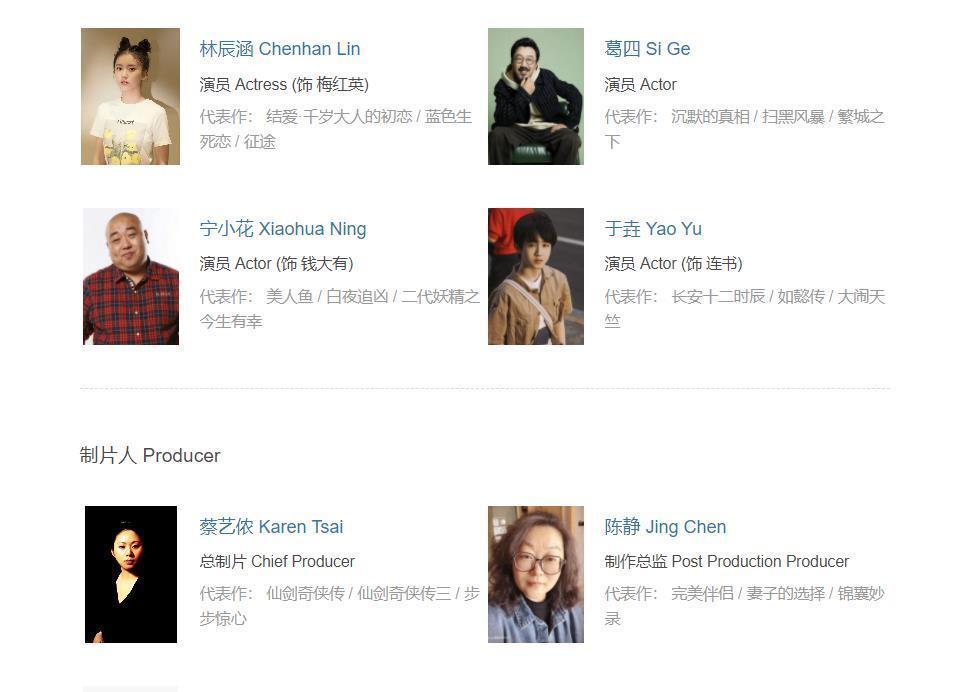Click the 制片人 Producer section heading

[150, 455]
